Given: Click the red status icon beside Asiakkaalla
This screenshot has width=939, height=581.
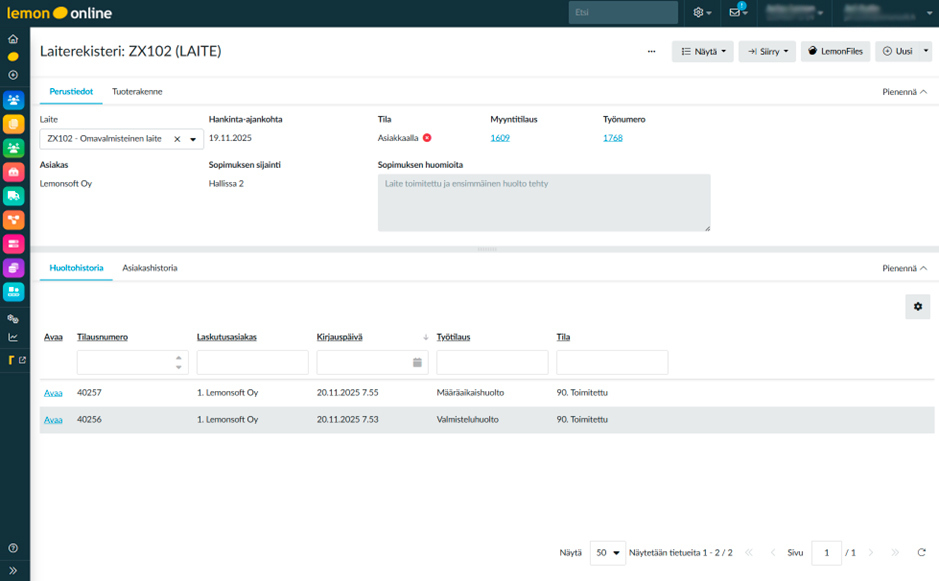Looking at the screenshot, I should point(427,138).
